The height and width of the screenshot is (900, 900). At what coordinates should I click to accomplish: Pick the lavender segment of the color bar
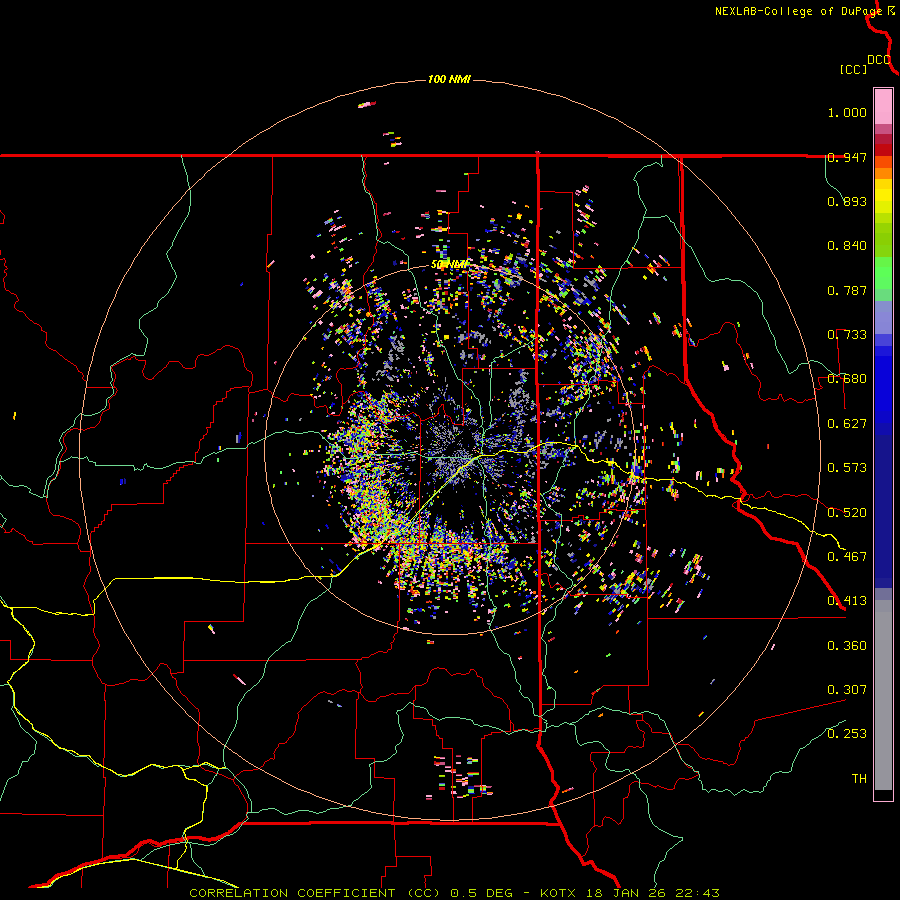point(883,317)
